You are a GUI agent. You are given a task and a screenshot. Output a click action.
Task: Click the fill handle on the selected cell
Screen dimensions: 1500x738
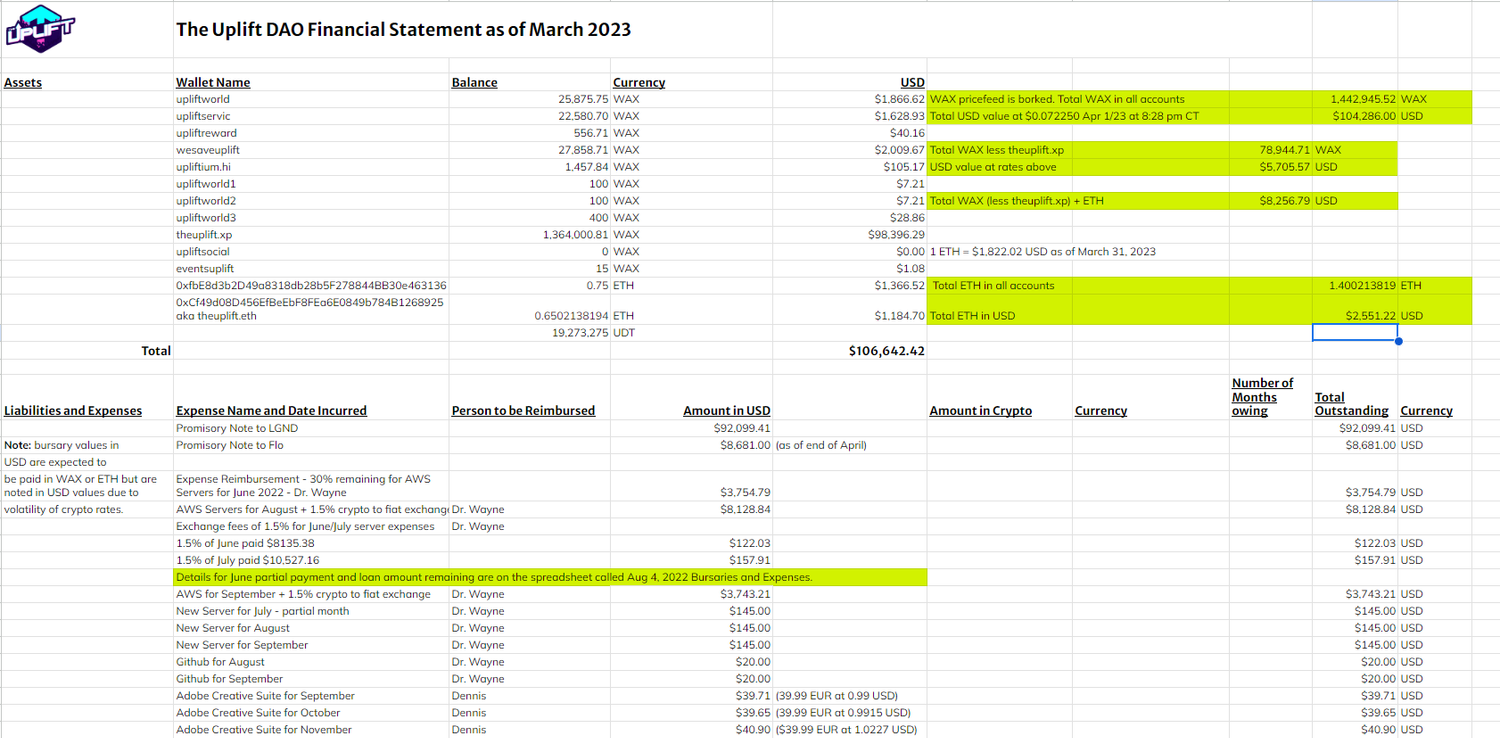tap(1398, 340)
